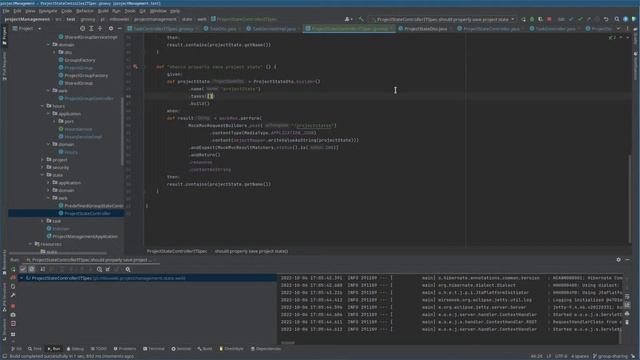640x360 pixels.
Task: Click the Git update project arrow icon
Action: coord(571,19)
